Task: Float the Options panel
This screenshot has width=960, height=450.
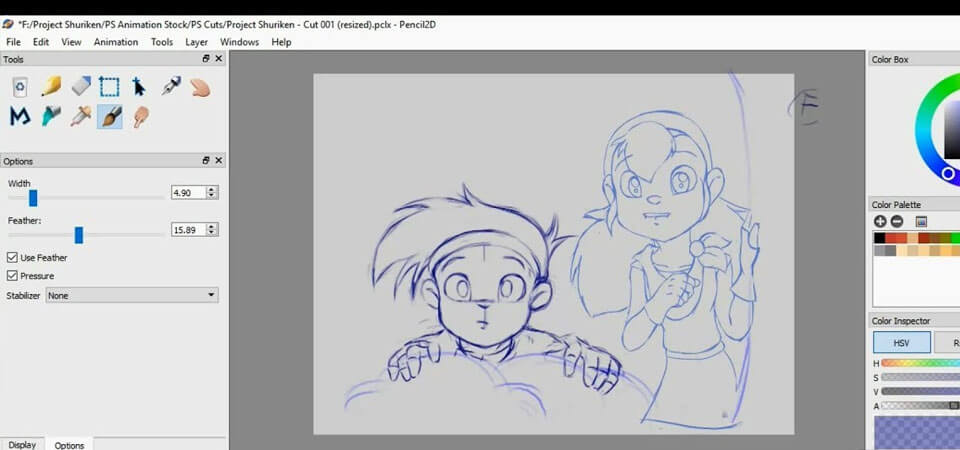Action: (206, 160)
